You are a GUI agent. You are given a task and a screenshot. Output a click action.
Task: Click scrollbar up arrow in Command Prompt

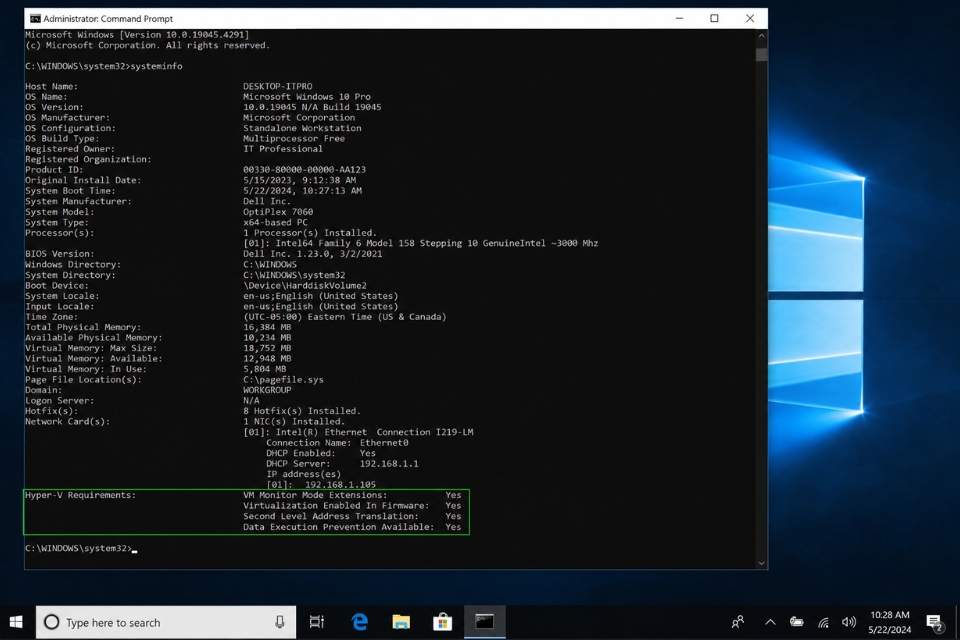(761, 36)
